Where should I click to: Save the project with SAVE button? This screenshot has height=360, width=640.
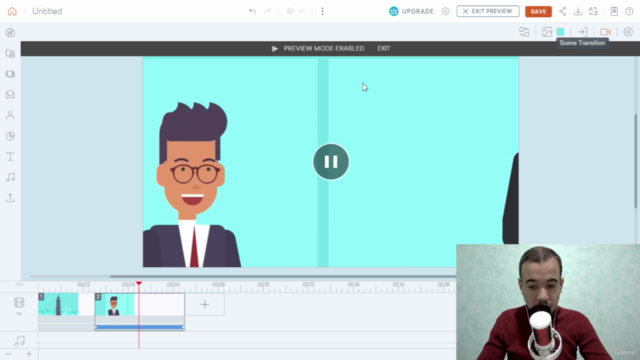(538, 11)
